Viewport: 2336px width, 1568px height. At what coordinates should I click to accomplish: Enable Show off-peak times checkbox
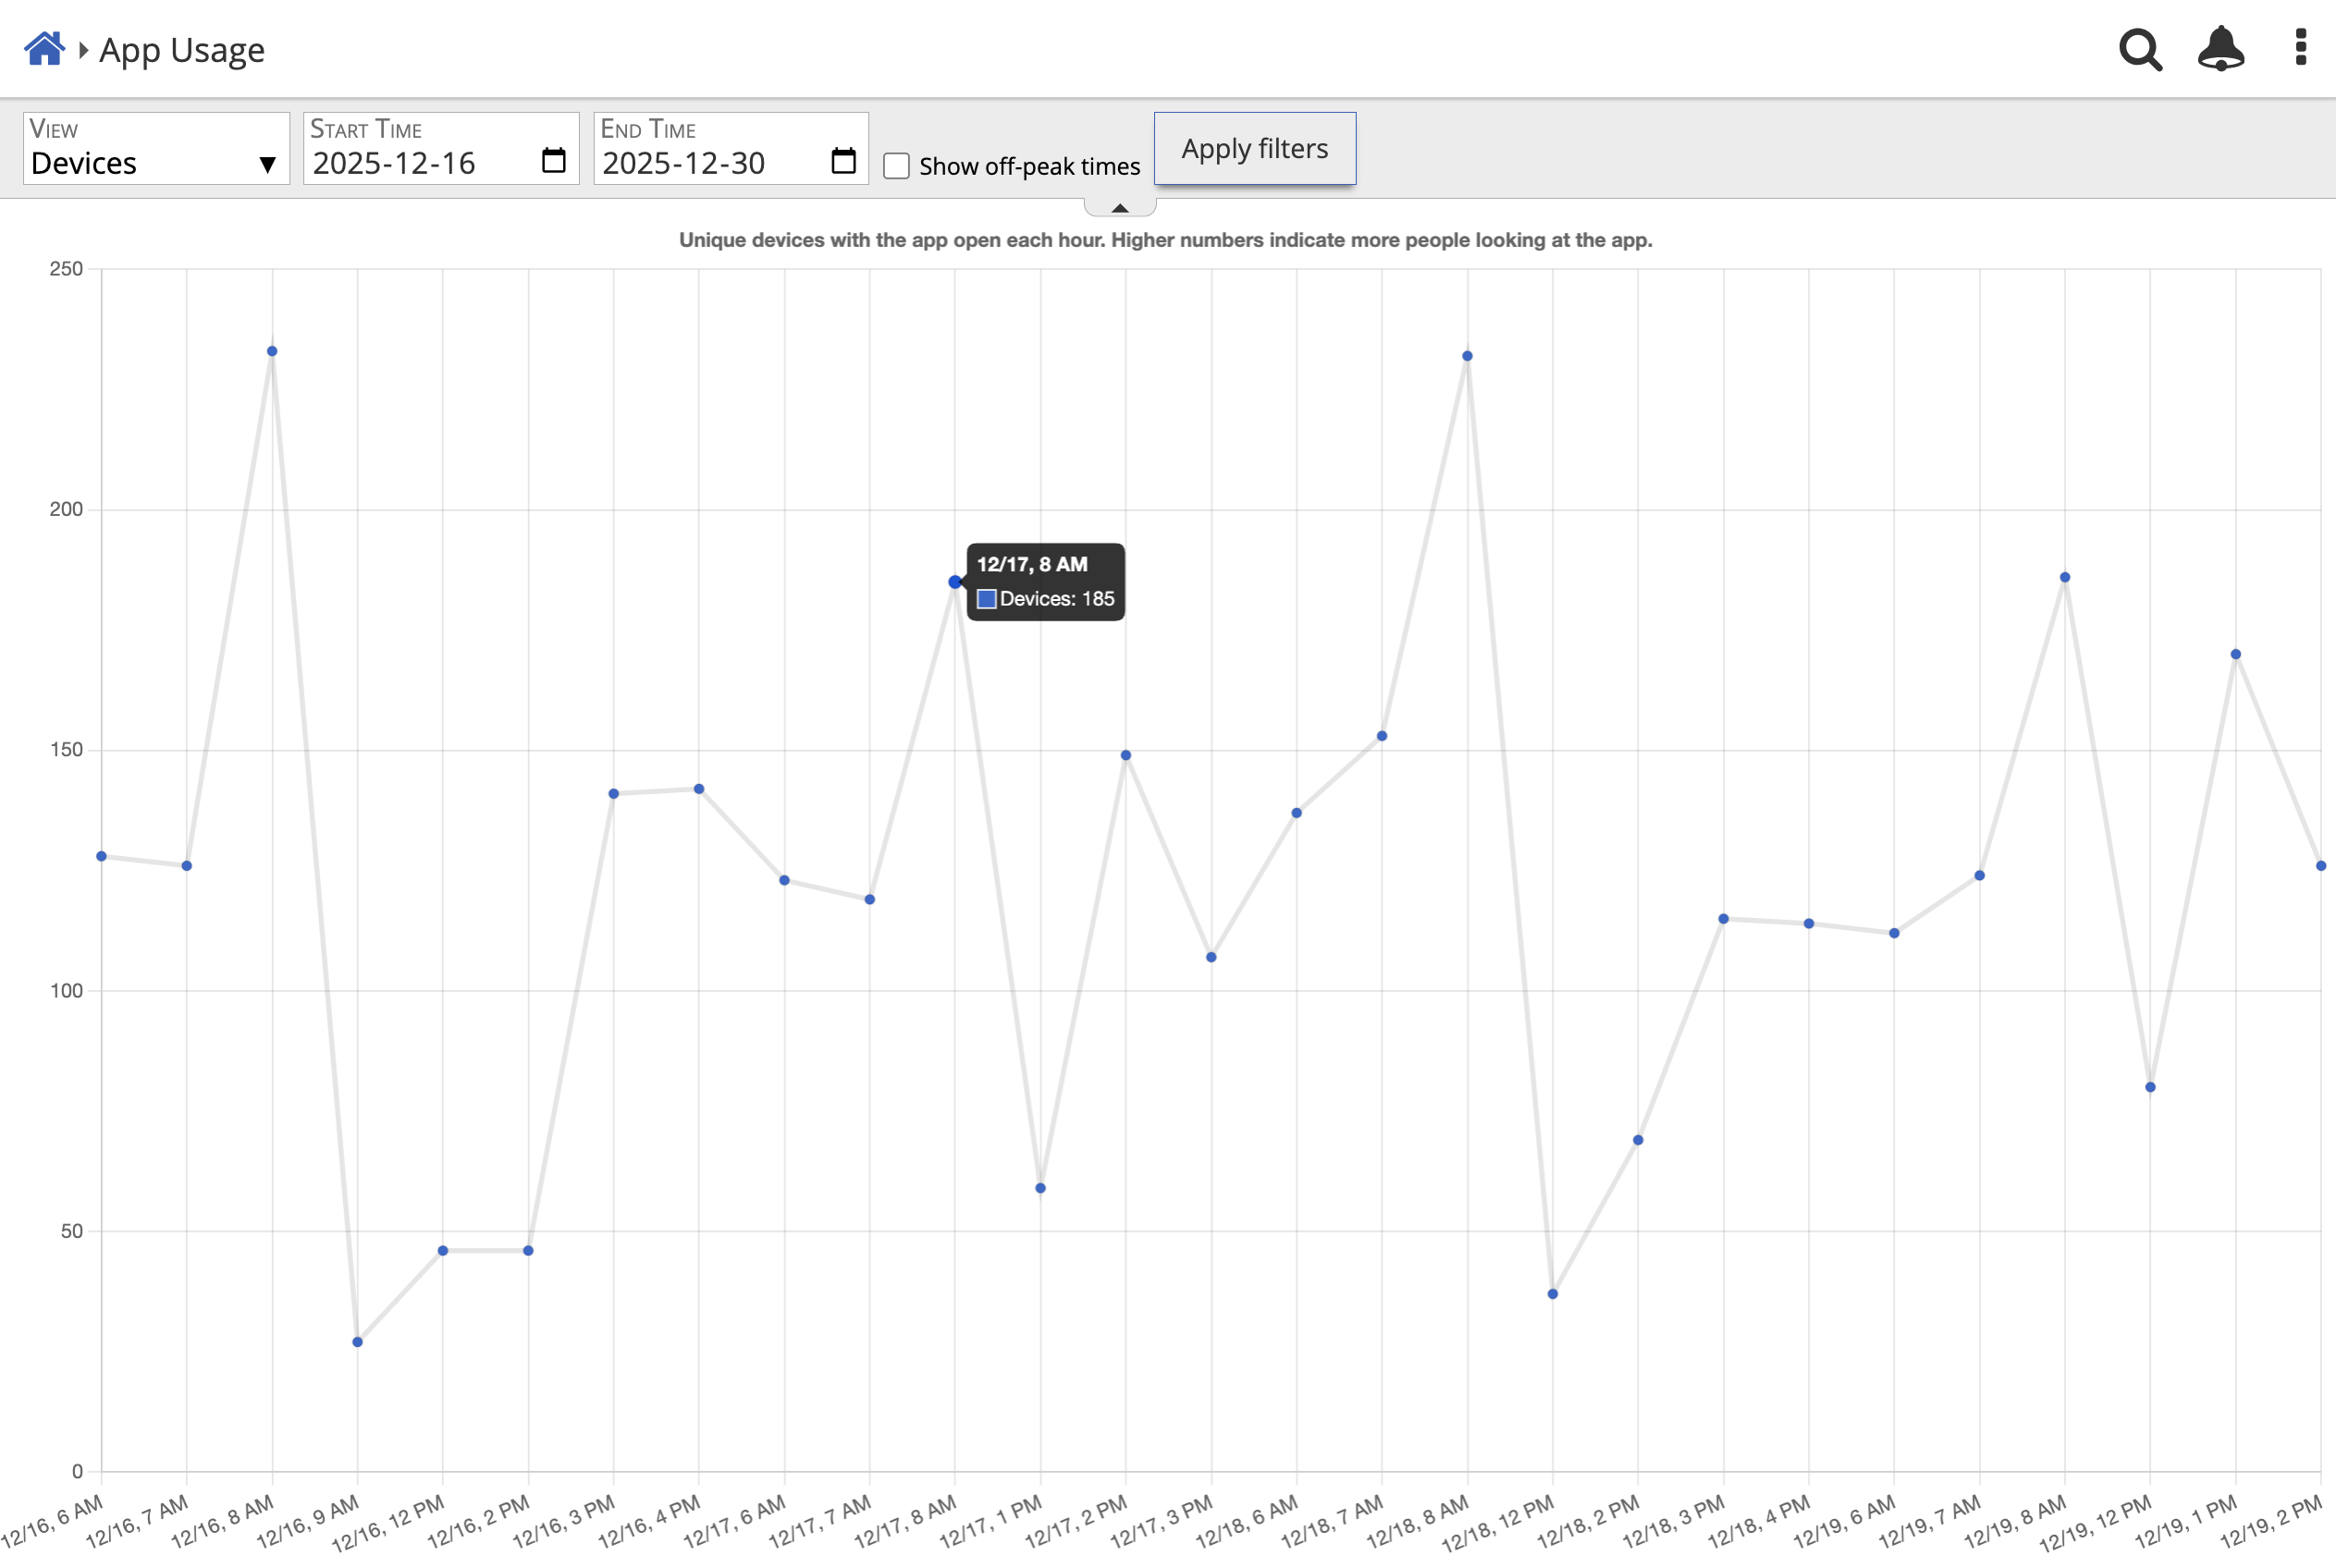pyautogui.click(x=896, y=166)
